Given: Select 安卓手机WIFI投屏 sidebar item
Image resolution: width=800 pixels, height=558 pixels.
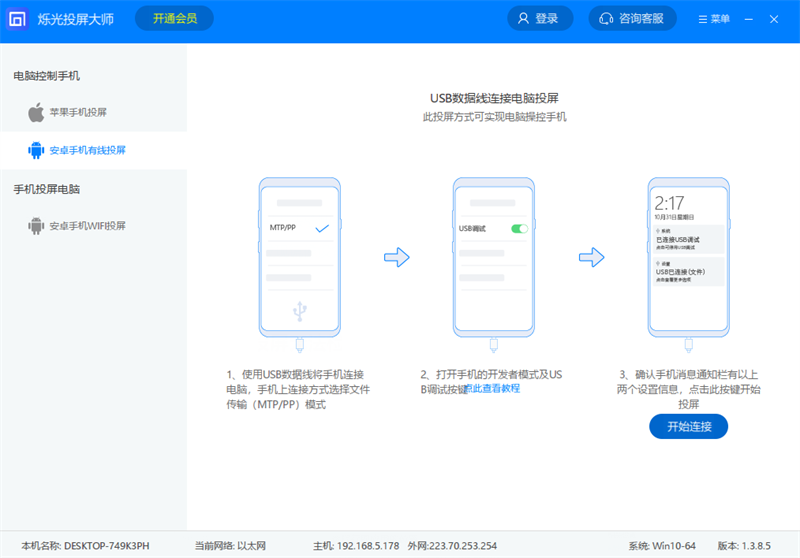Looking at the screenshot, I should 94,226.
